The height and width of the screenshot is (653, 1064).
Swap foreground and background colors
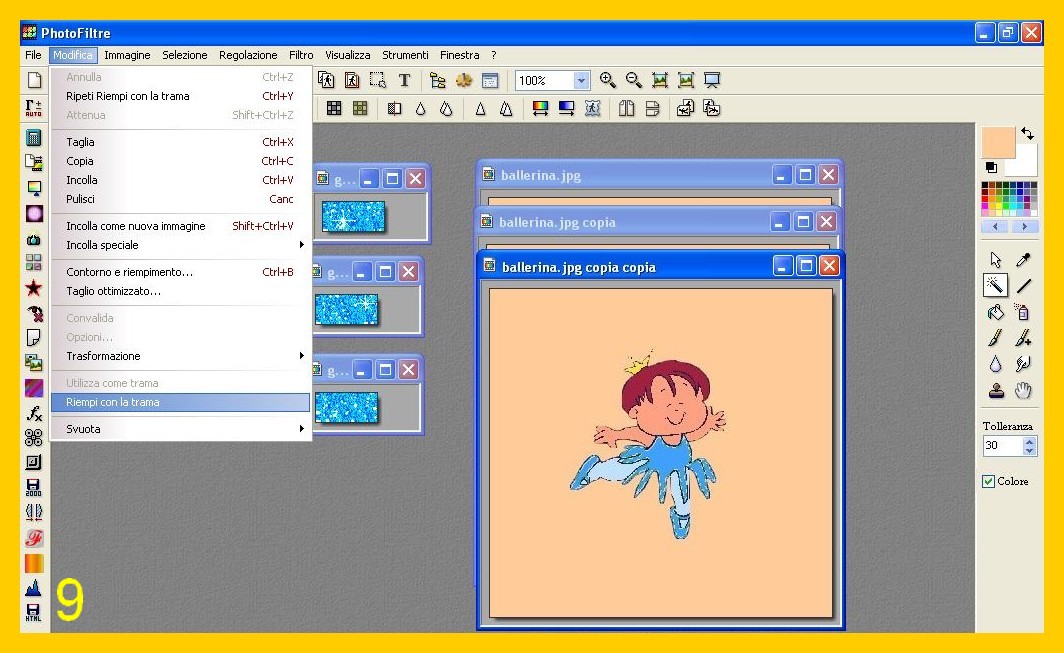point(1027,134)
